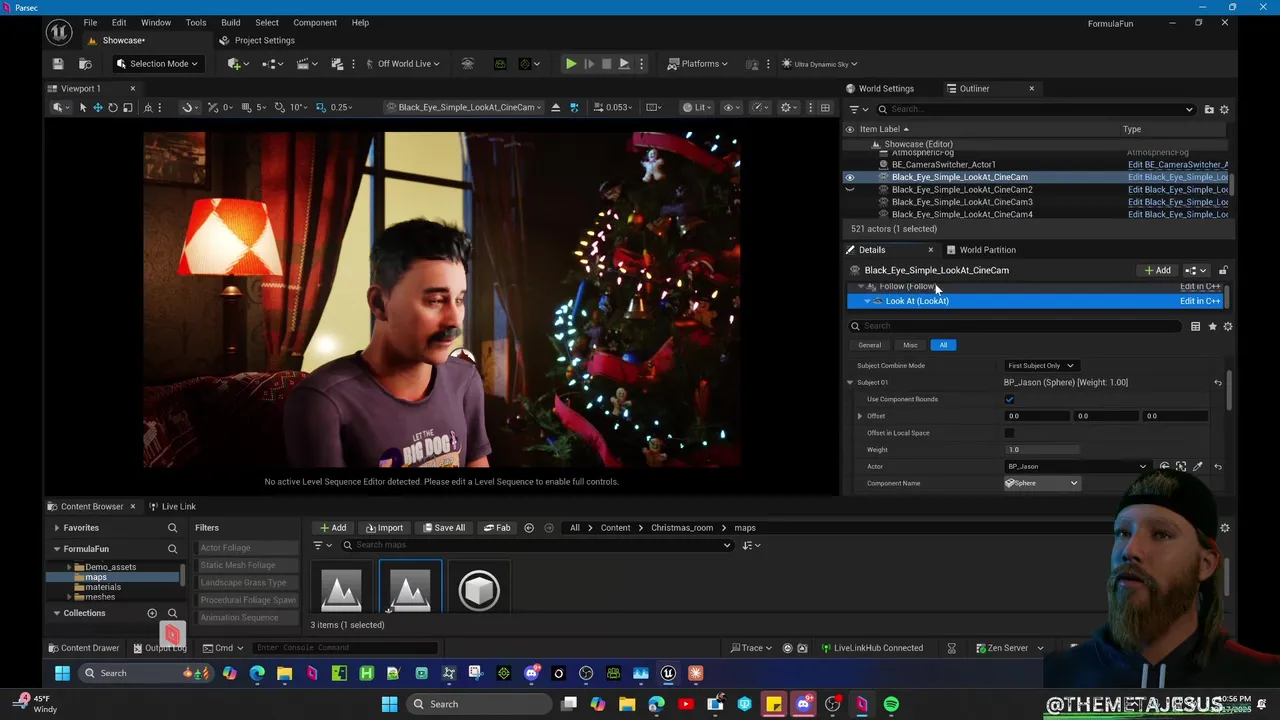Open the Sphere component name dropdown
The image size is (1280, 720).
point(1042,484)
